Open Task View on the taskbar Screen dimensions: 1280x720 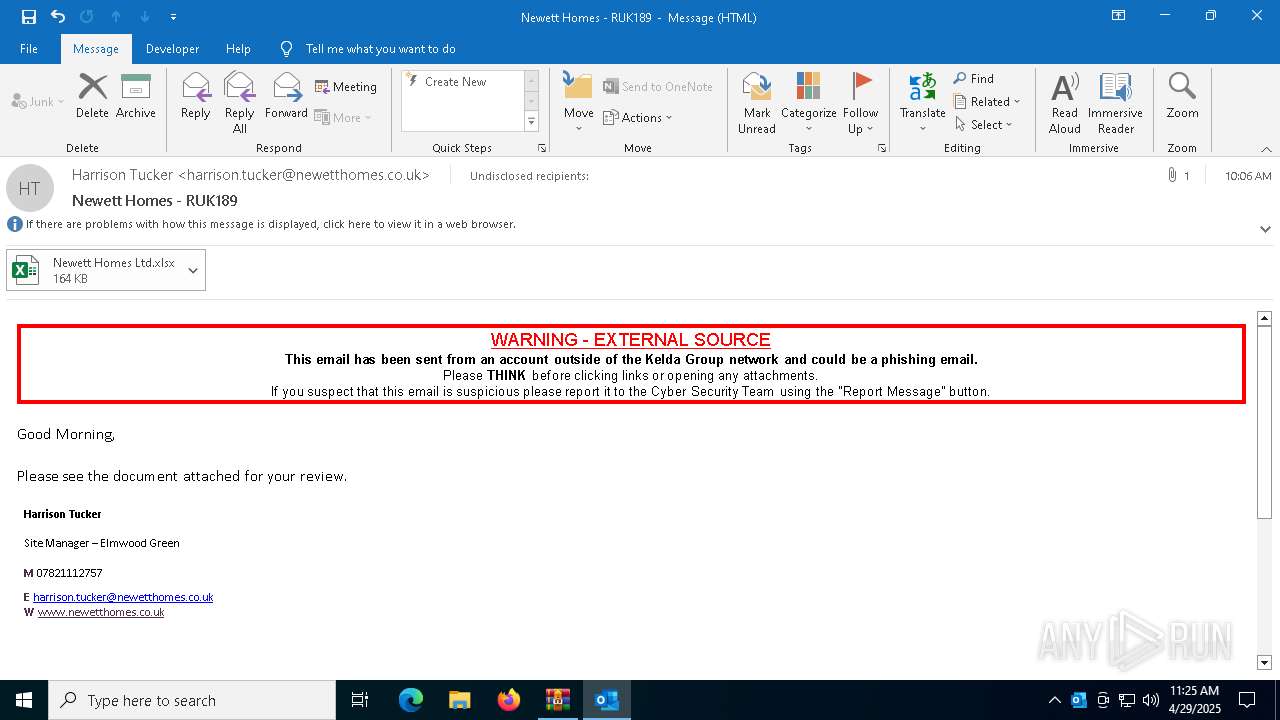360,700
